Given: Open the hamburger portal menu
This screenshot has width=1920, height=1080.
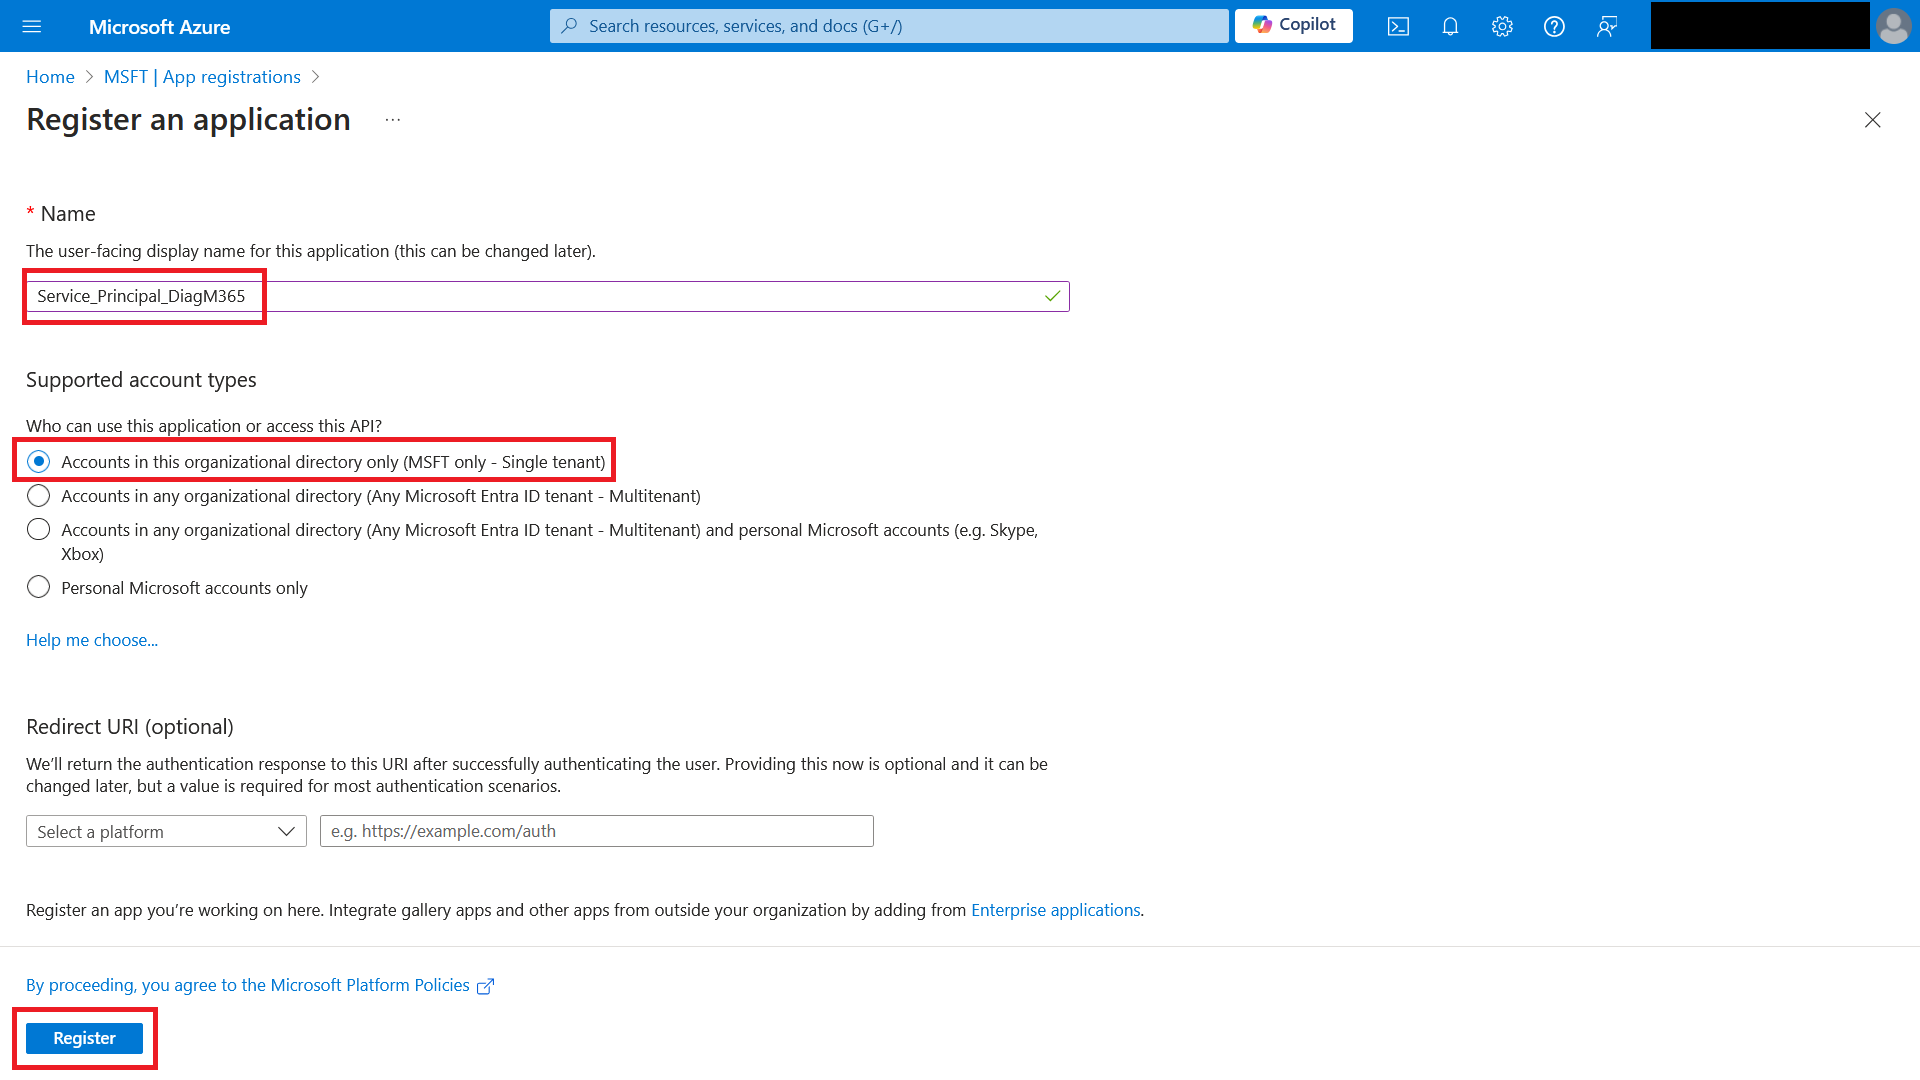Looking at the screenshot, I should [x=32, y=26].
